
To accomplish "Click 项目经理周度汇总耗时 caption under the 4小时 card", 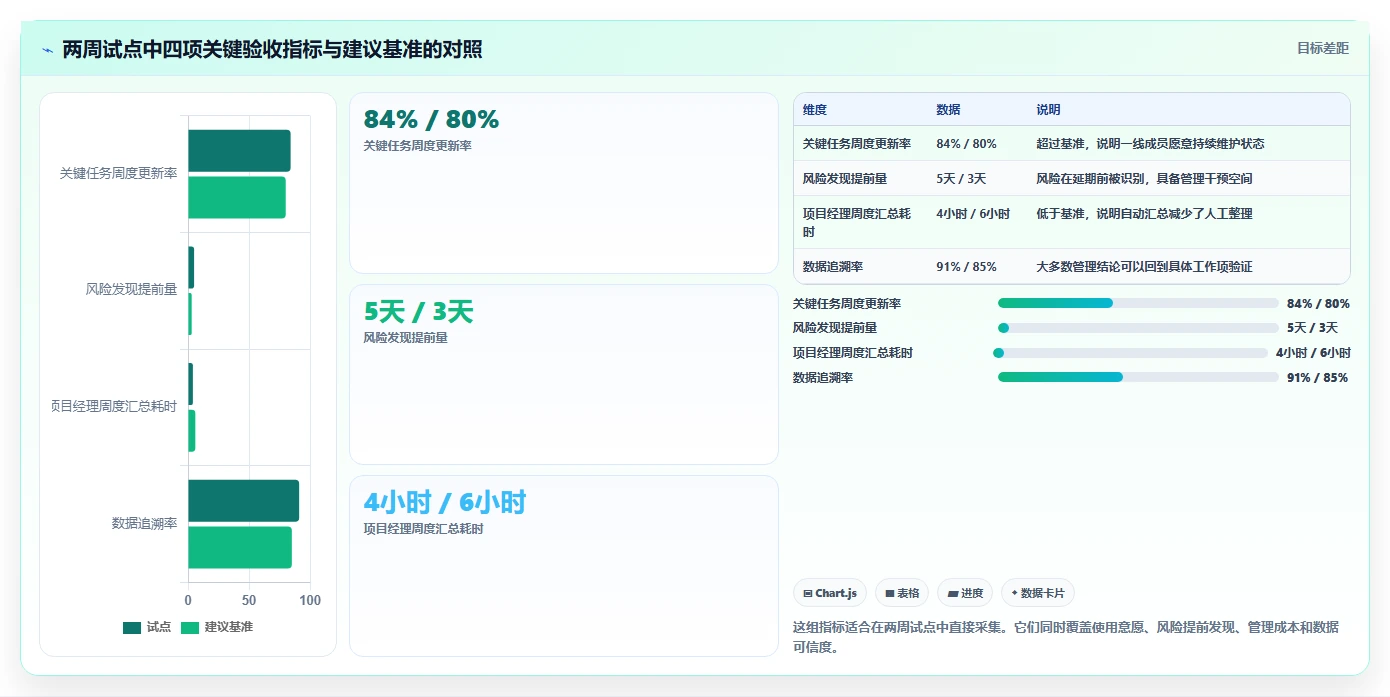I will point(423,529).
